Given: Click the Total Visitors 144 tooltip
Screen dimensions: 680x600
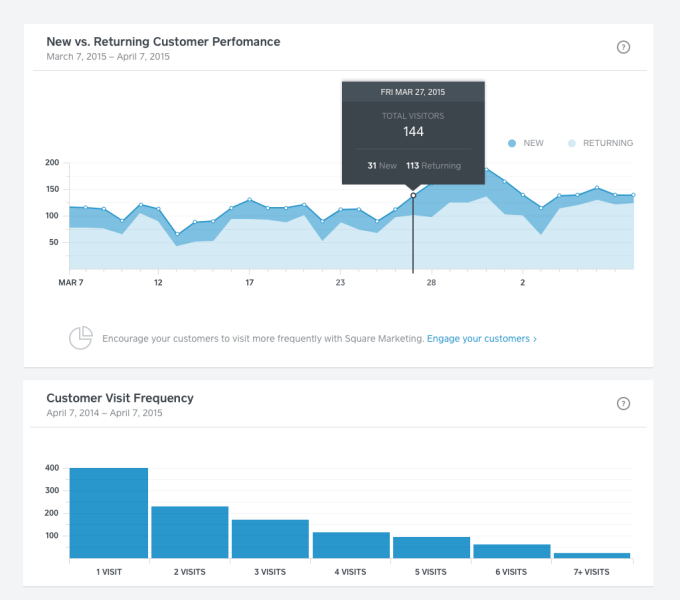Looking at the screenshot, I should (x=413, y=131).
